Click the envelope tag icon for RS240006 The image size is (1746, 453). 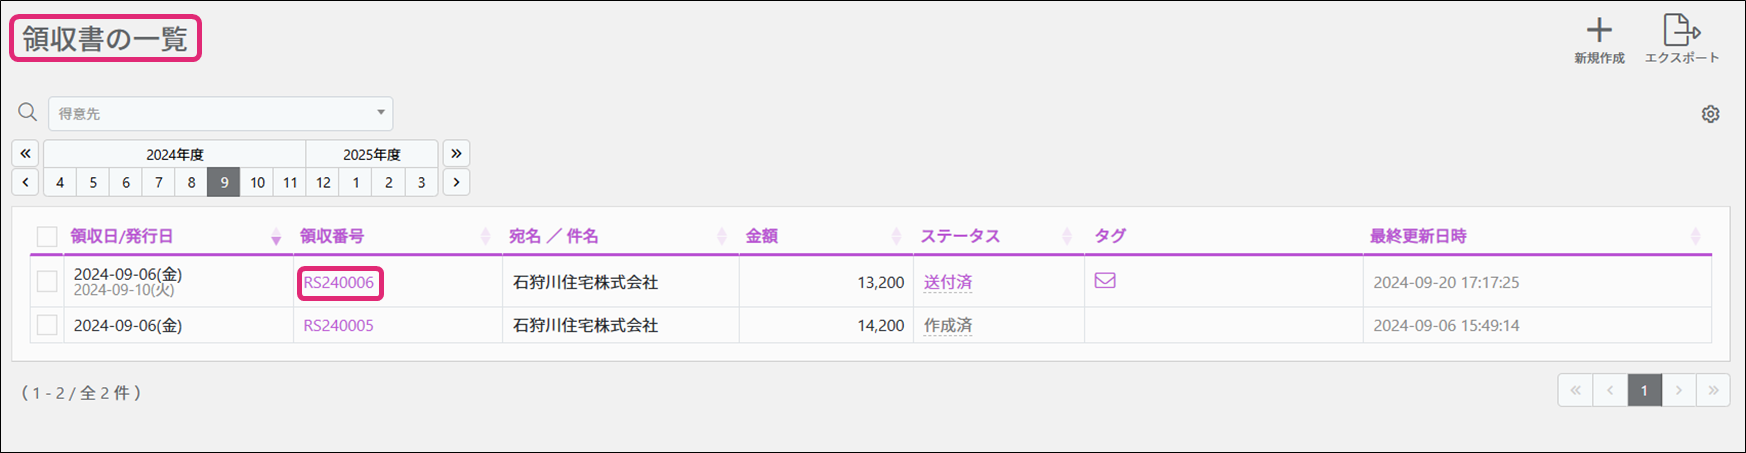pyautogui.click(x=1105, y=281)
